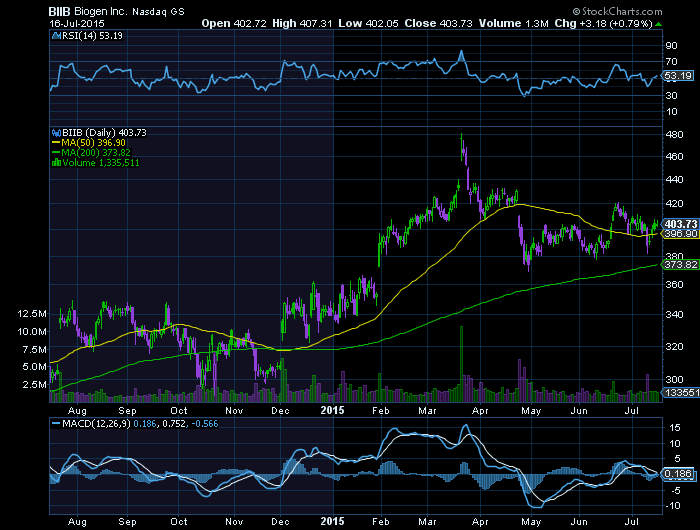Click the RSI 30 level label

pyautogui.click(x=671, y=96)
